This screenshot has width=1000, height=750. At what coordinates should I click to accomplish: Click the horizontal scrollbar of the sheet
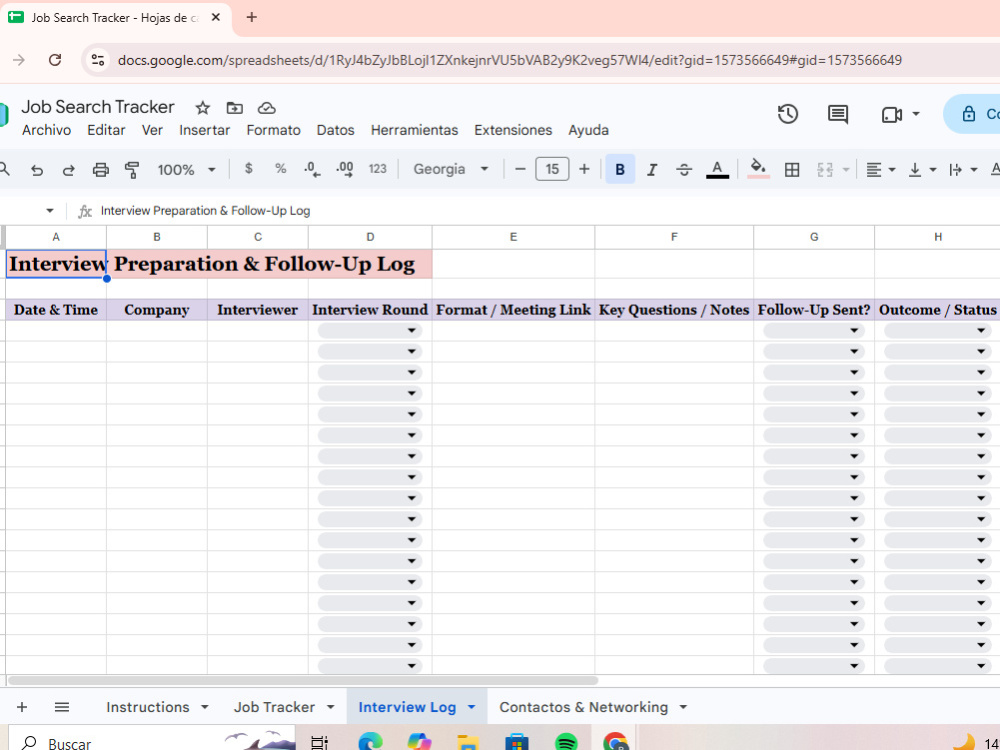click(x=303, y=680)
